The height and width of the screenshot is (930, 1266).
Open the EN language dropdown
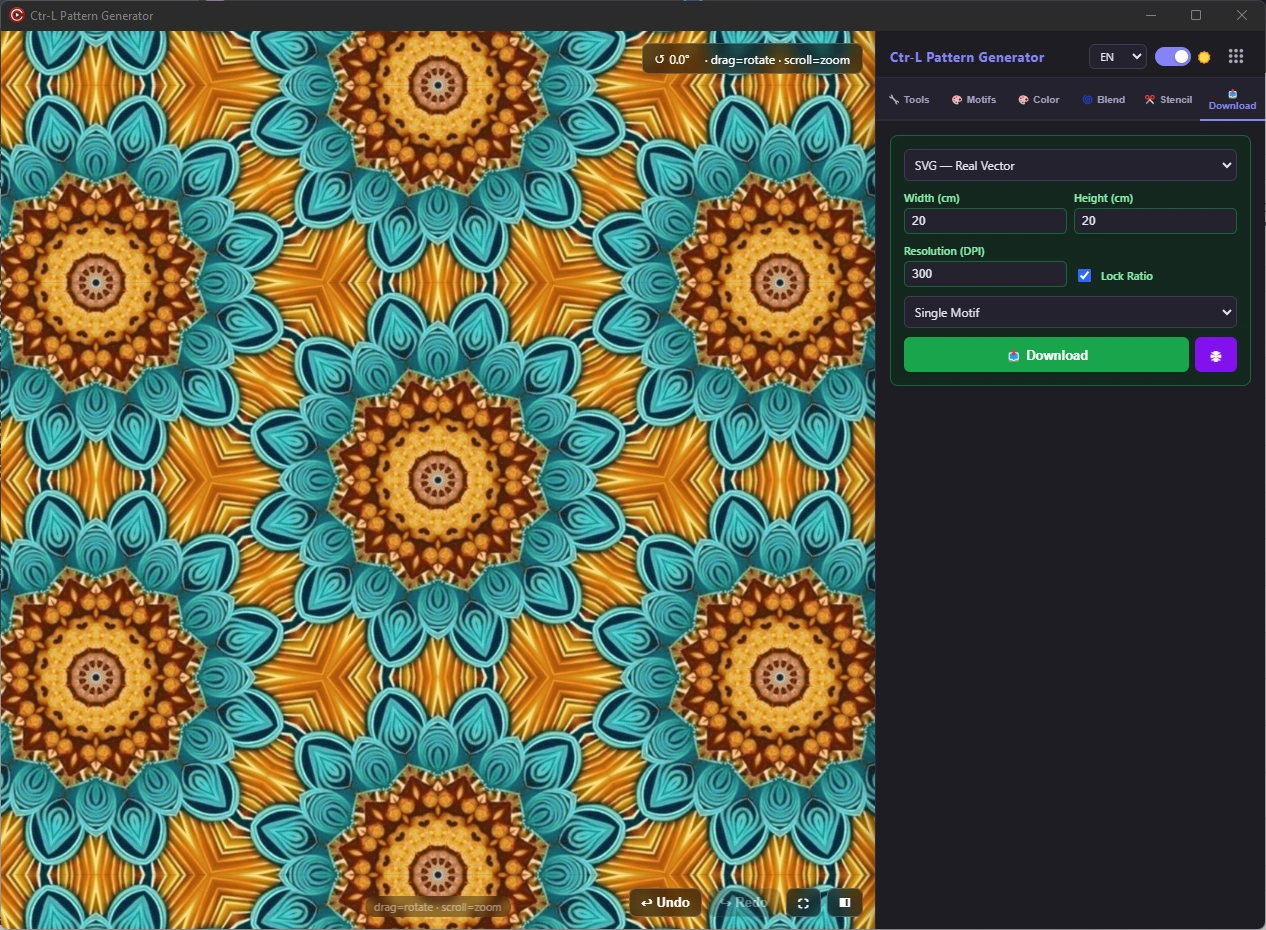[1117, 57]
